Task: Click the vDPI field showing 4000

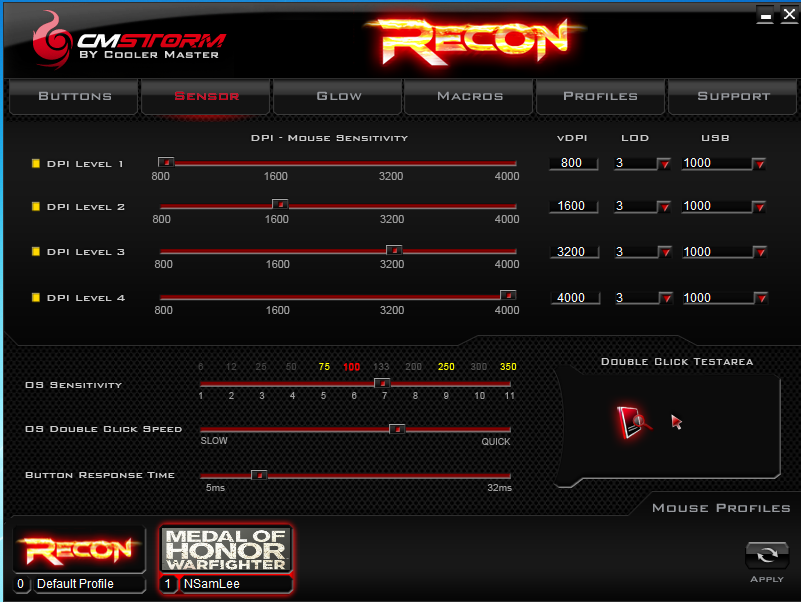Action: click(x=575, y=298)
